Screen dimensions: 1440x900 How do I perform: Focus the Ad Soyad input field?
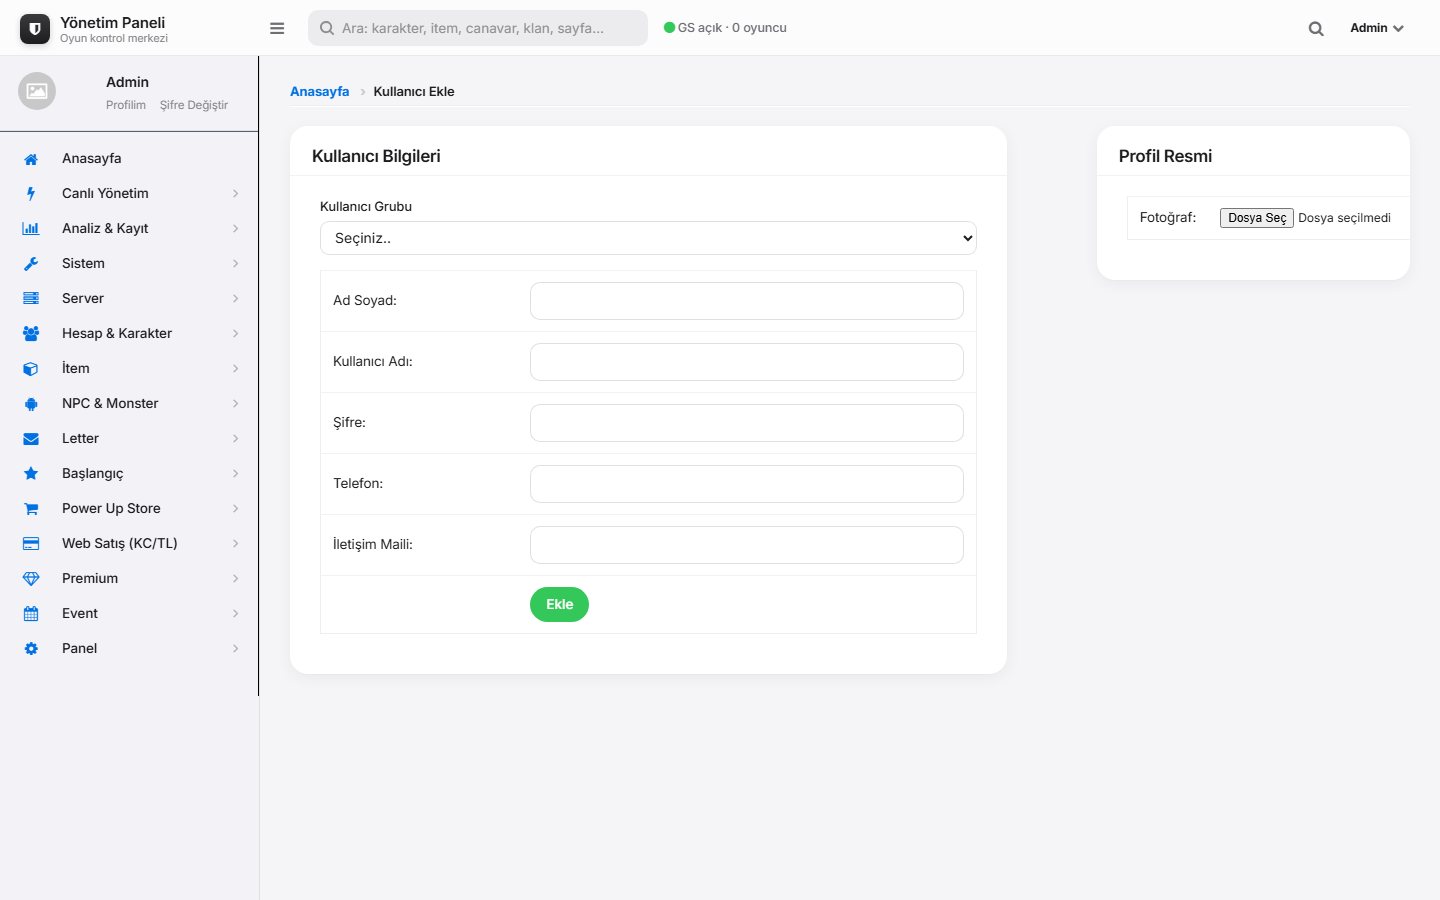point(747,301)
